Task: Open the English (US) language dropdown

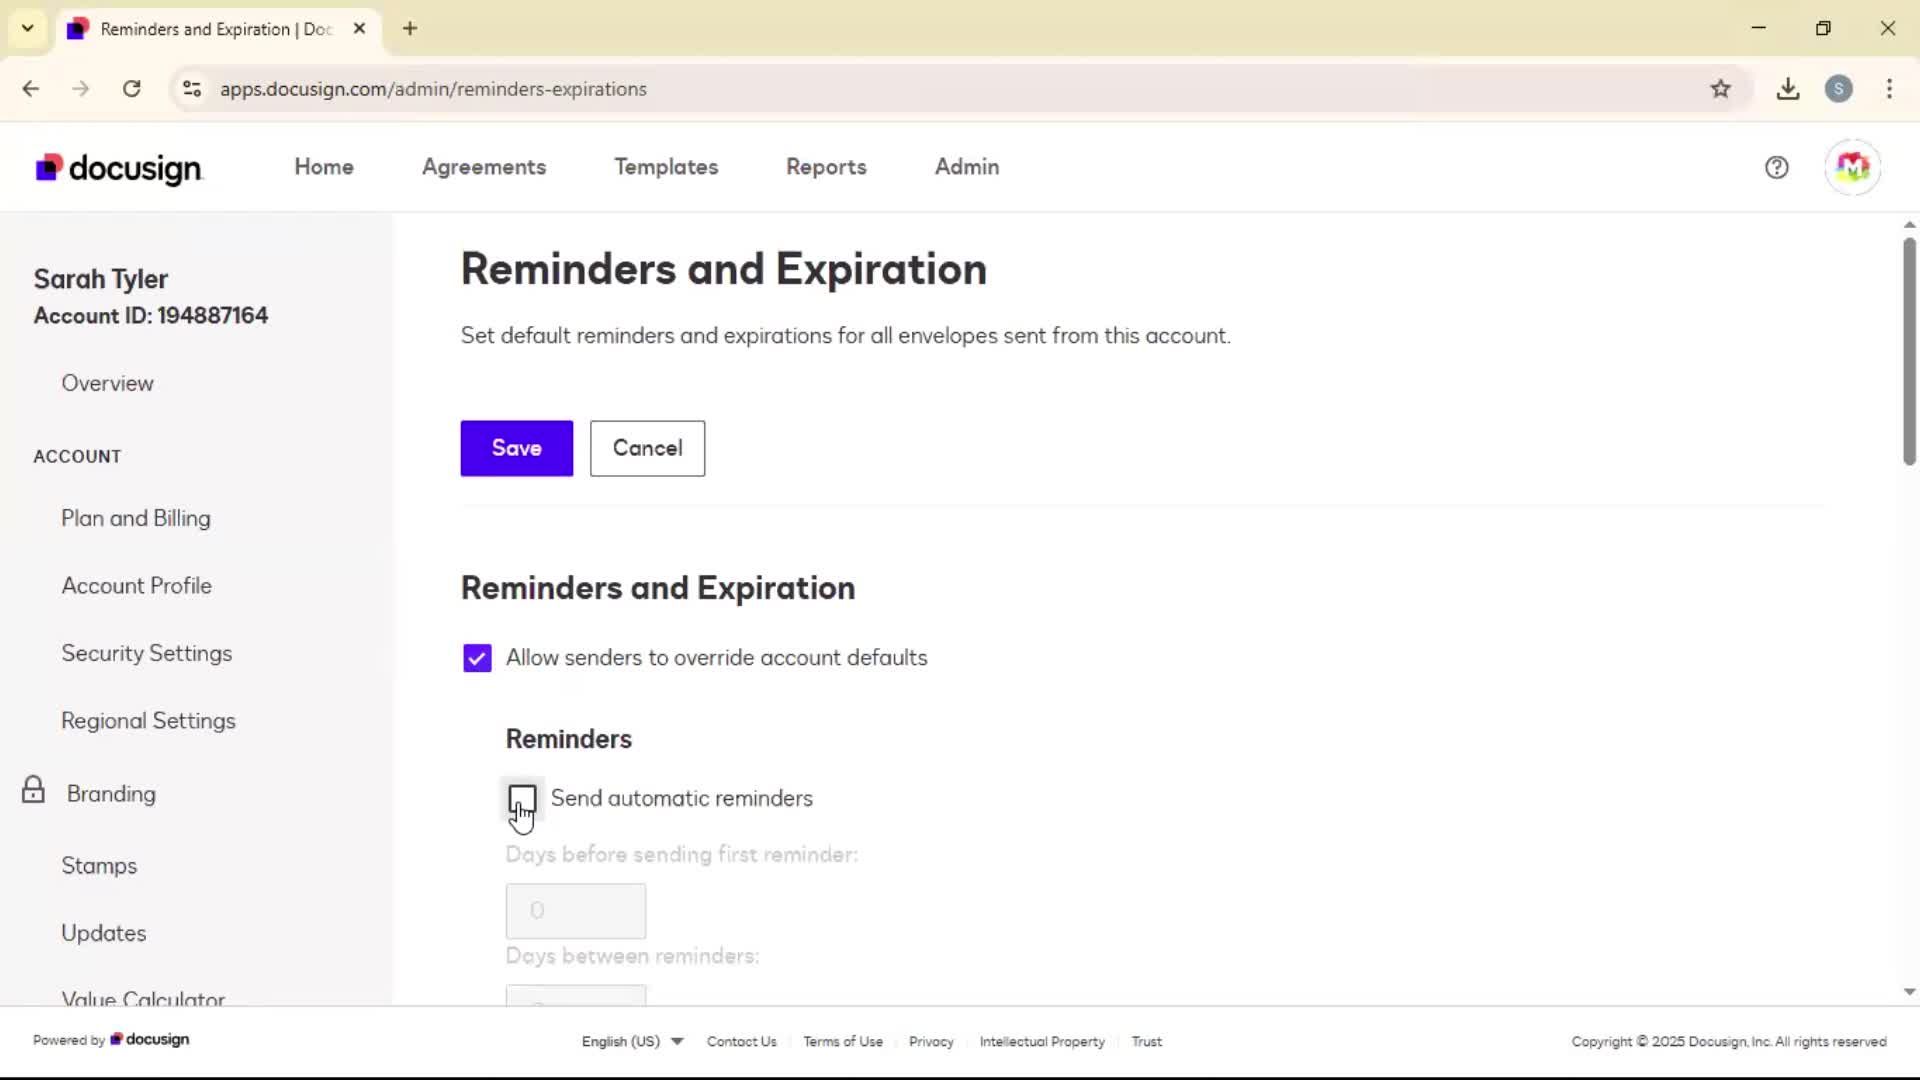Action: pos(632,1041)
